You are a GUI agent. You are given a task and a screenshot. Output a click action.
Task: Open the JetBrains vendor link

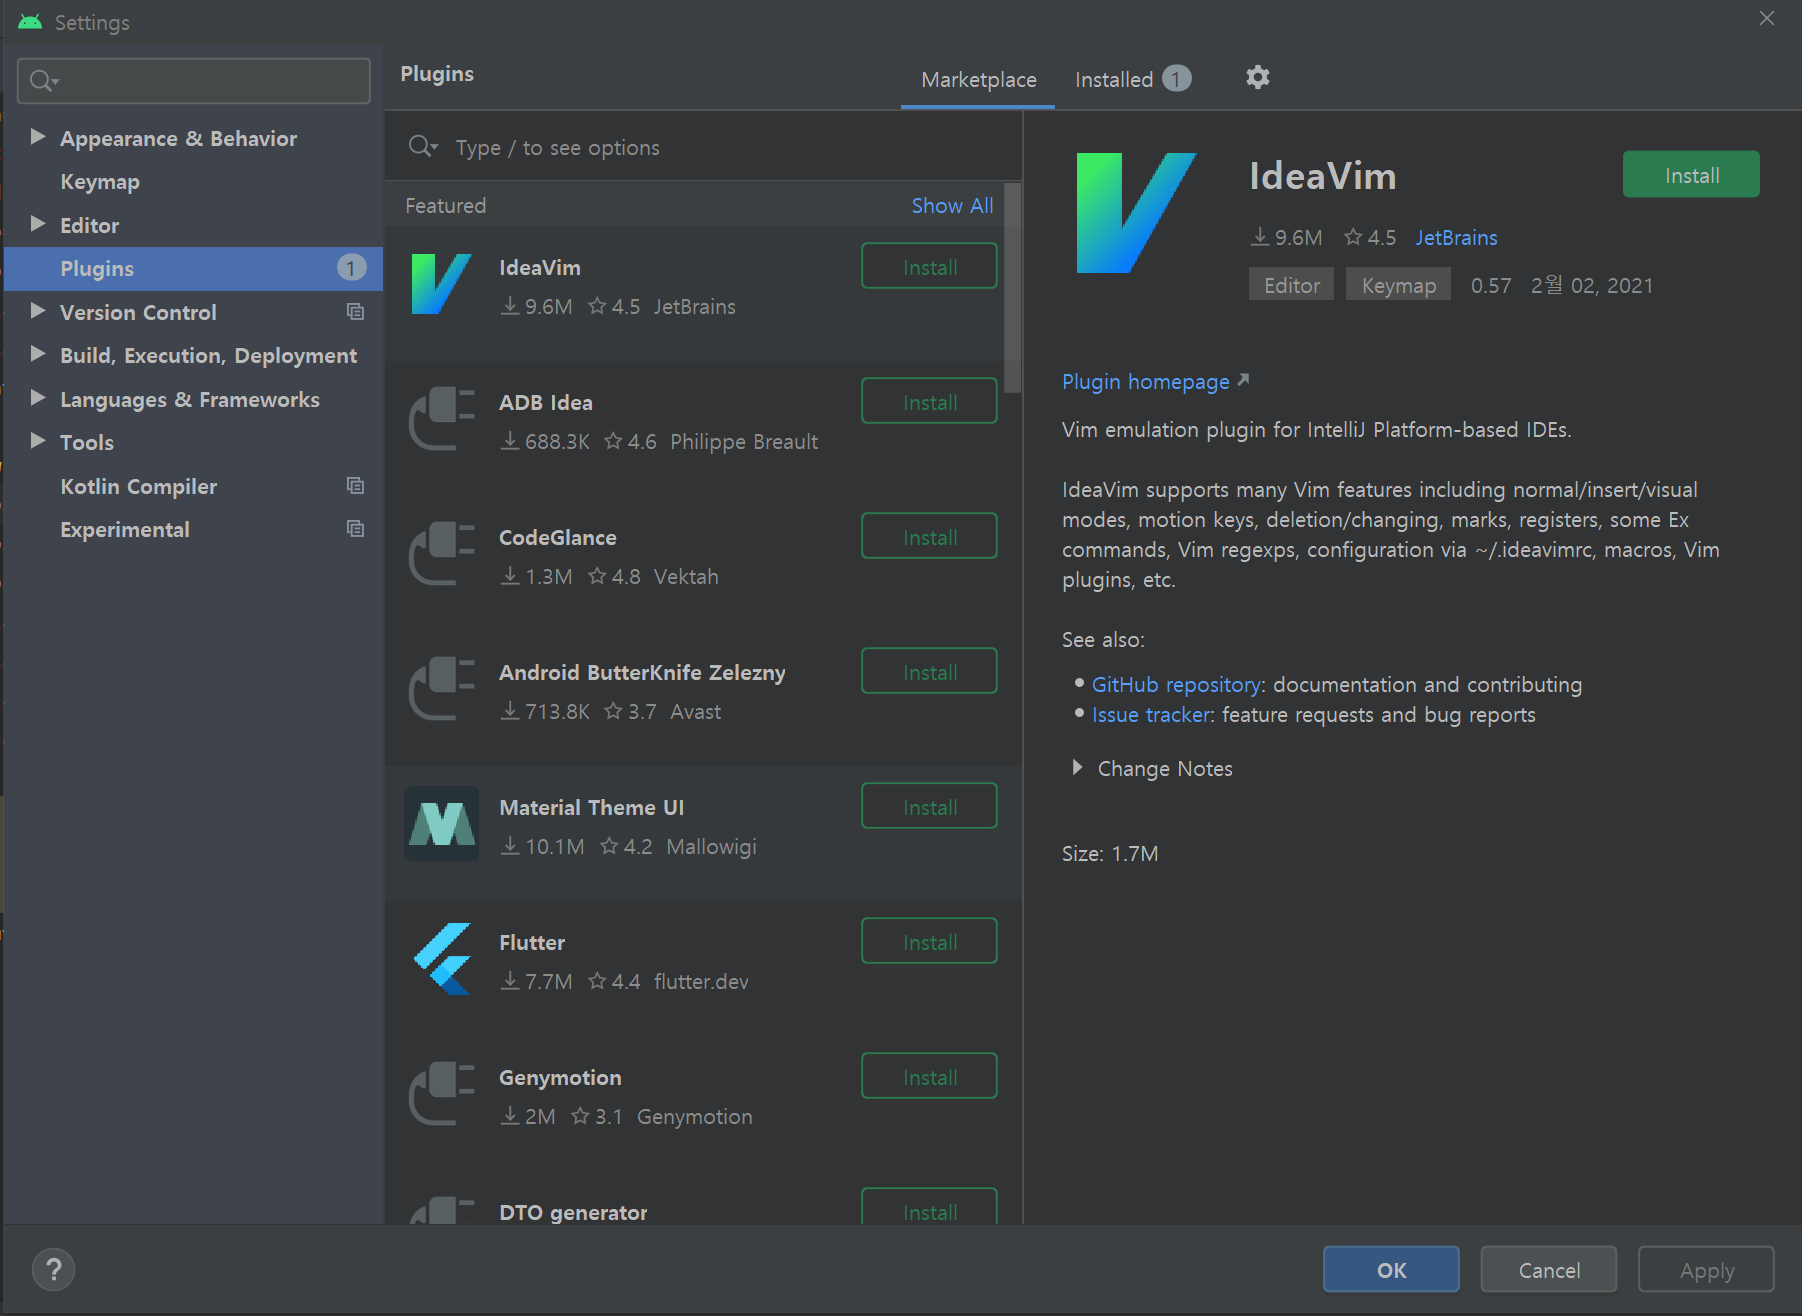coord(1456,237)
